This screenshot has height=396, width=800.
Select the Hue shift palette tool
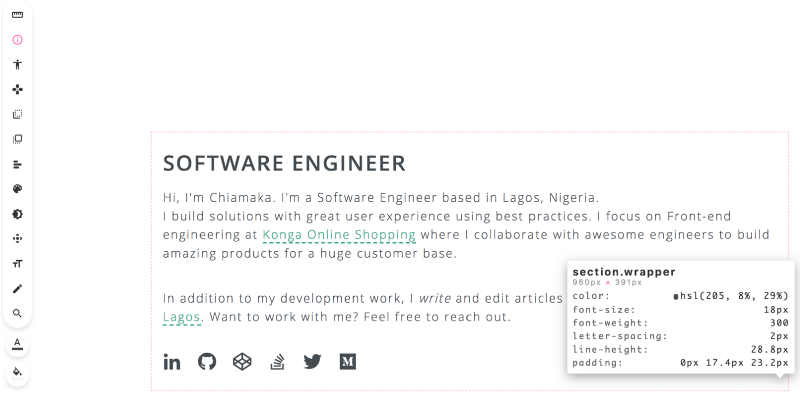pos(17,189)
